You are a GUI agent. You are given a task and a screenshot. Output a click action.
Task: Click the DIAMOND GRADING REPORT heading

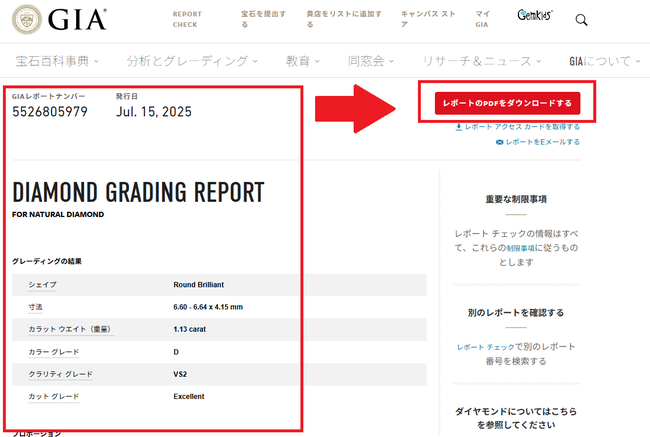(138, 192)
